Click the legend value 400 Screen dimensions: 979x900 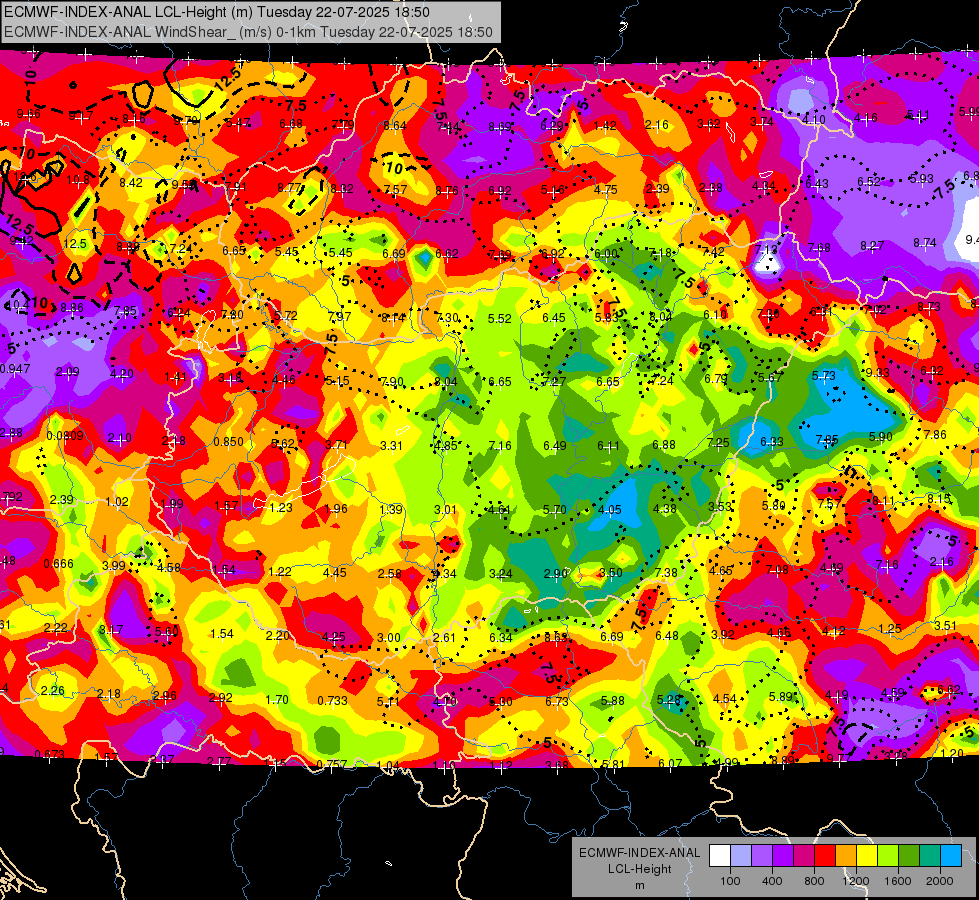point(772,881)
